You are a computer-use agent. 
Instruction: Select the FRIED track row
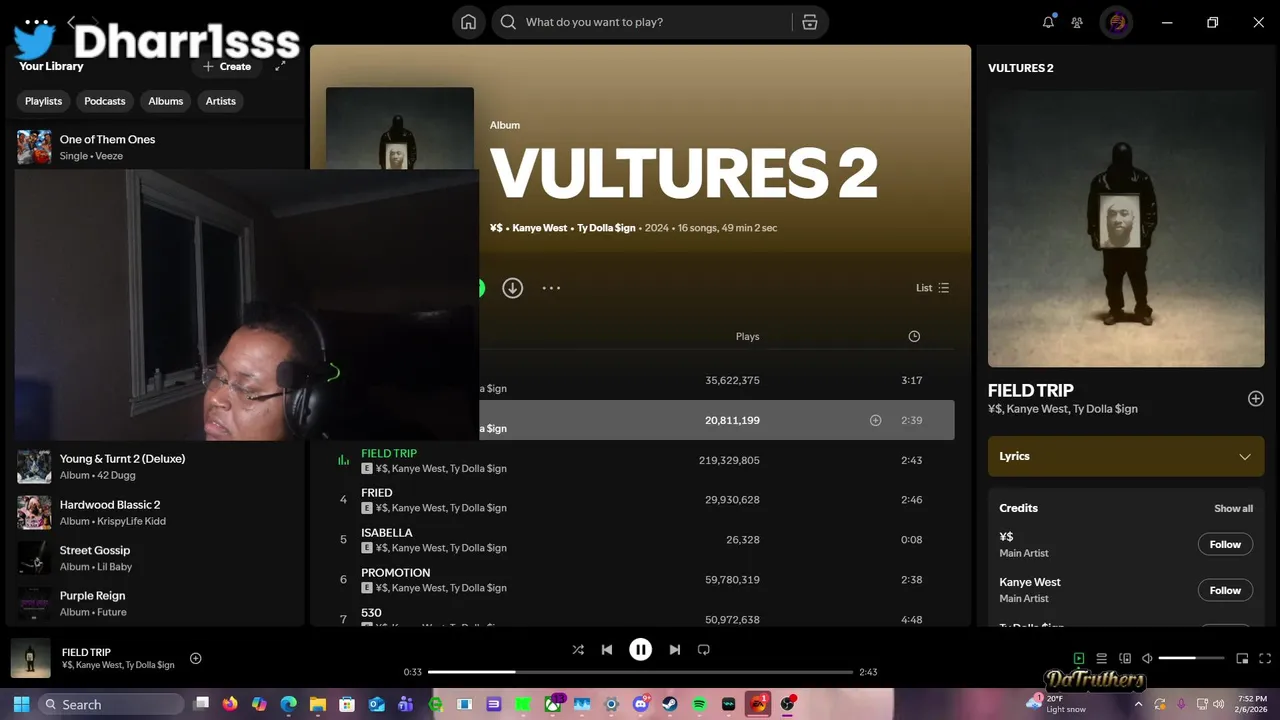(640, 500)
